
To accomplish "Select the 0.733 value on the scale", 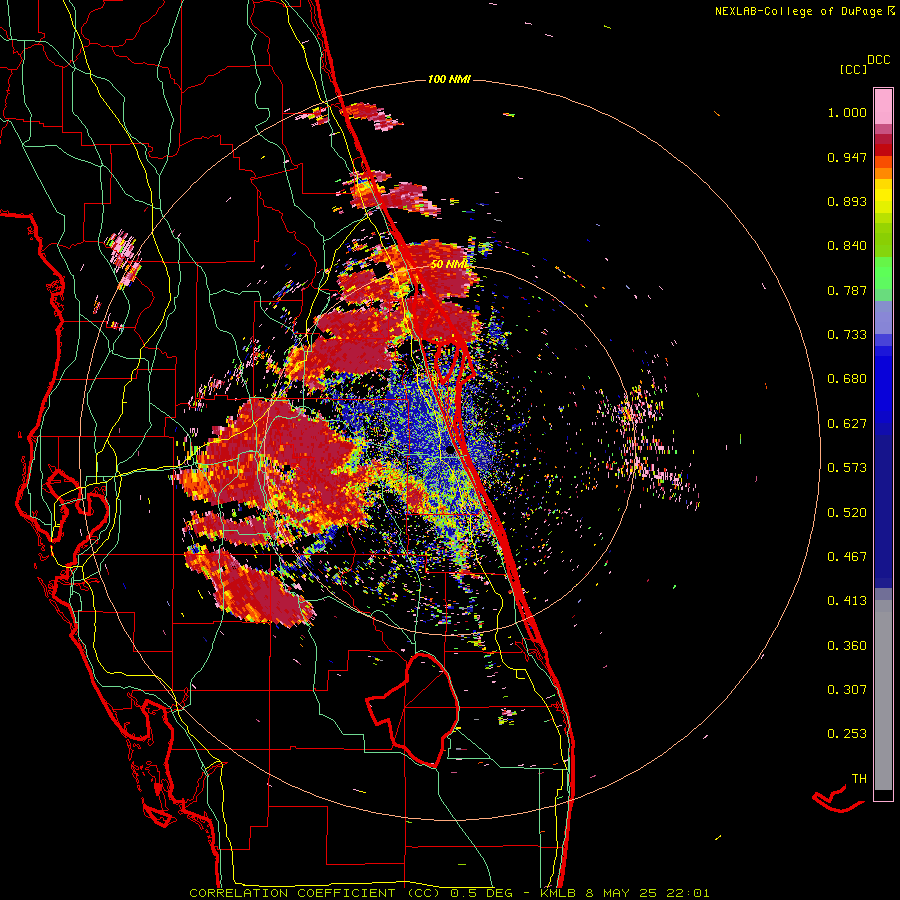I will pos(847,335).
